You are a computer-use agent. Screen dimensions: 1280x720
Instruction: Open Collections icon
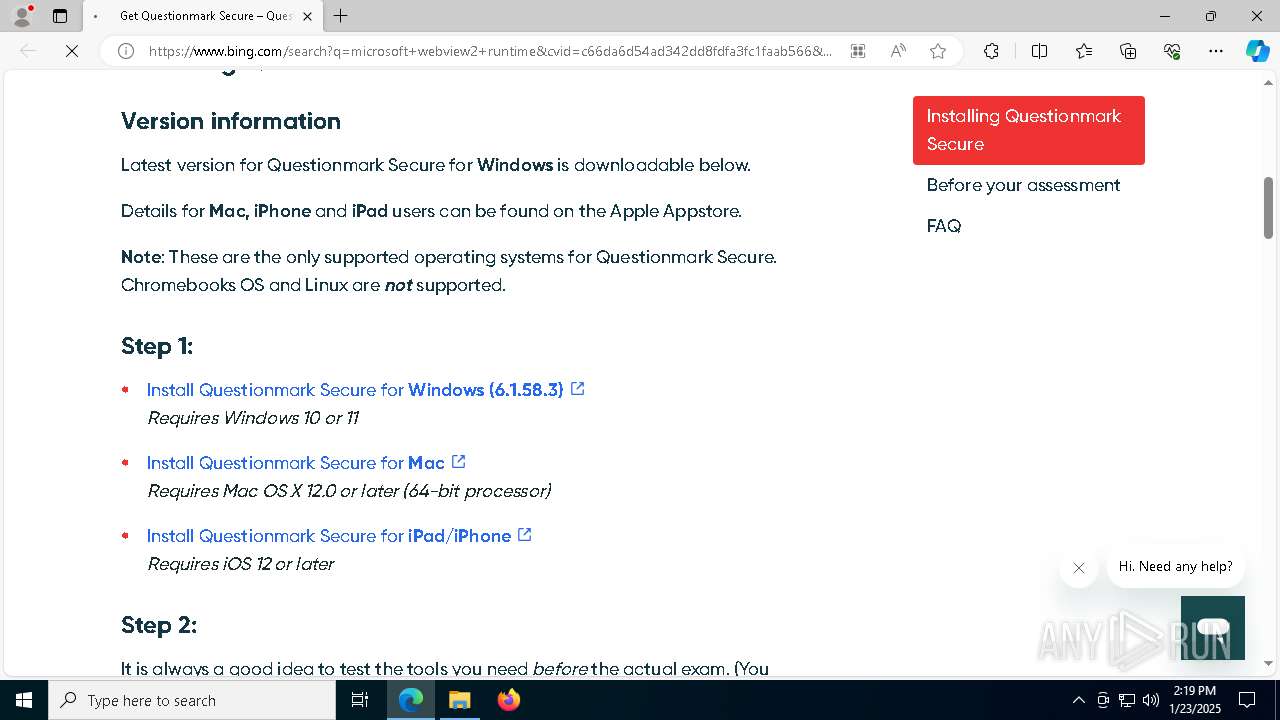click(x=1128, y=51)
